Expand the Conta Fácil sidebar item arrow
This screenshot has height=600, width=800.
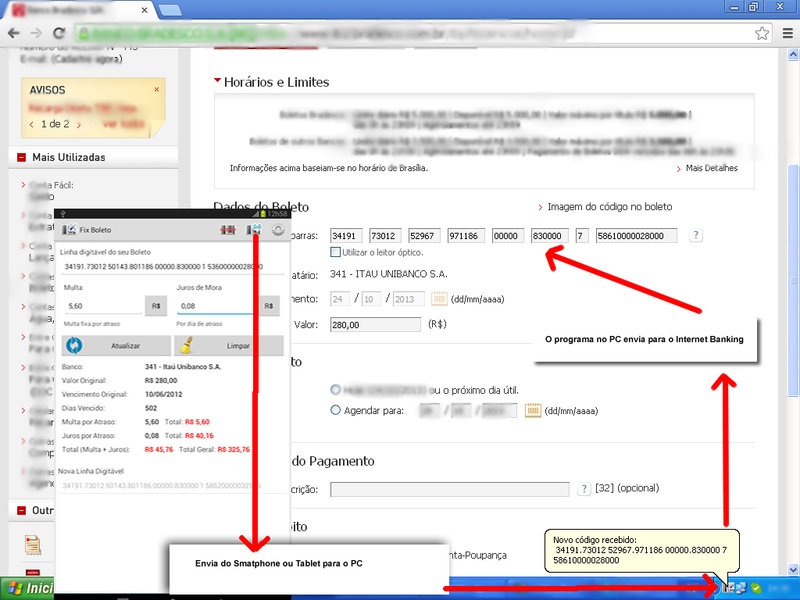pyautogui.click(x=23, y=185)
